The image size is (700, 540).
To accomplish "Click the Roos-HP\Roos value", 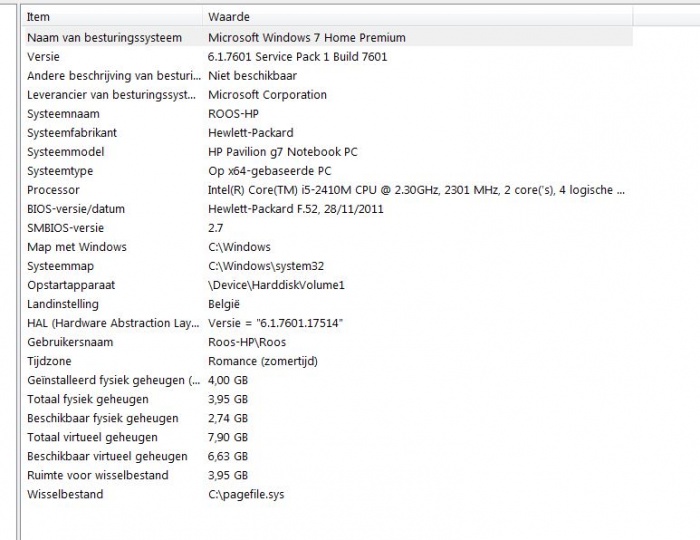I will [x=247, y=342].
